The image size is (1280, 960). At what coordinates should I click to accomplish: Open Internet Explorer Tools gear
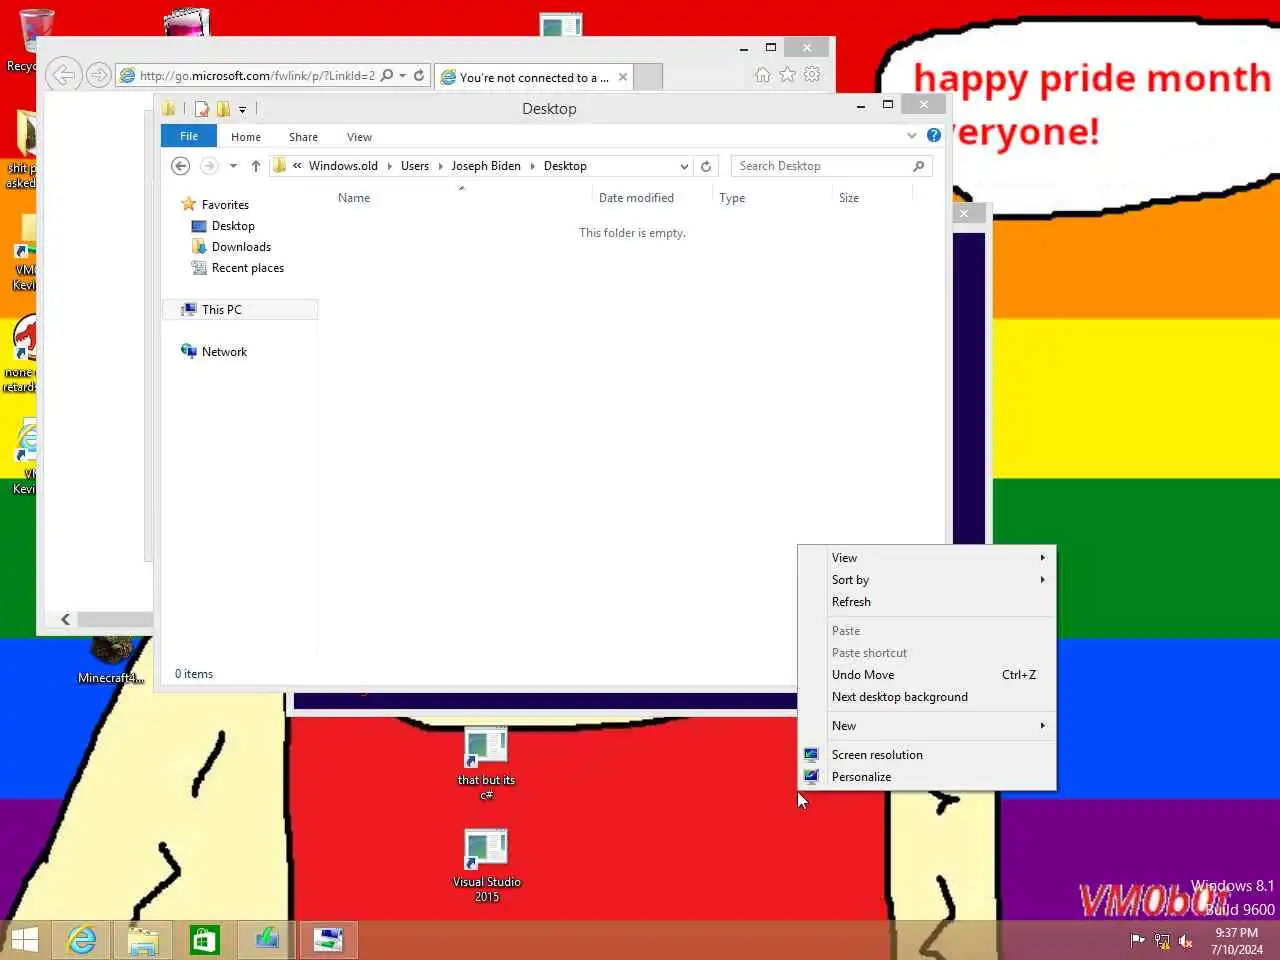[812, 75]
